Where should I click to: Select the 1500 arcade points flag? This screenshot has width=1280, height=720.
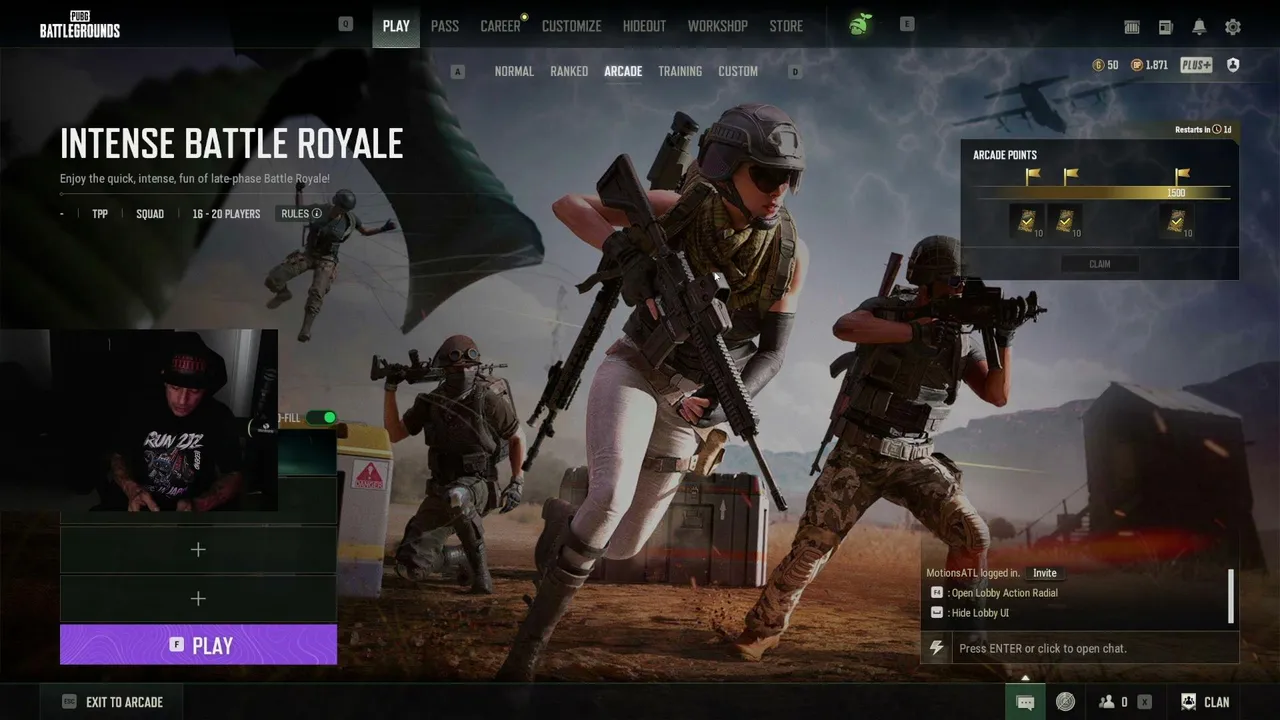(x=1182, y=176)
